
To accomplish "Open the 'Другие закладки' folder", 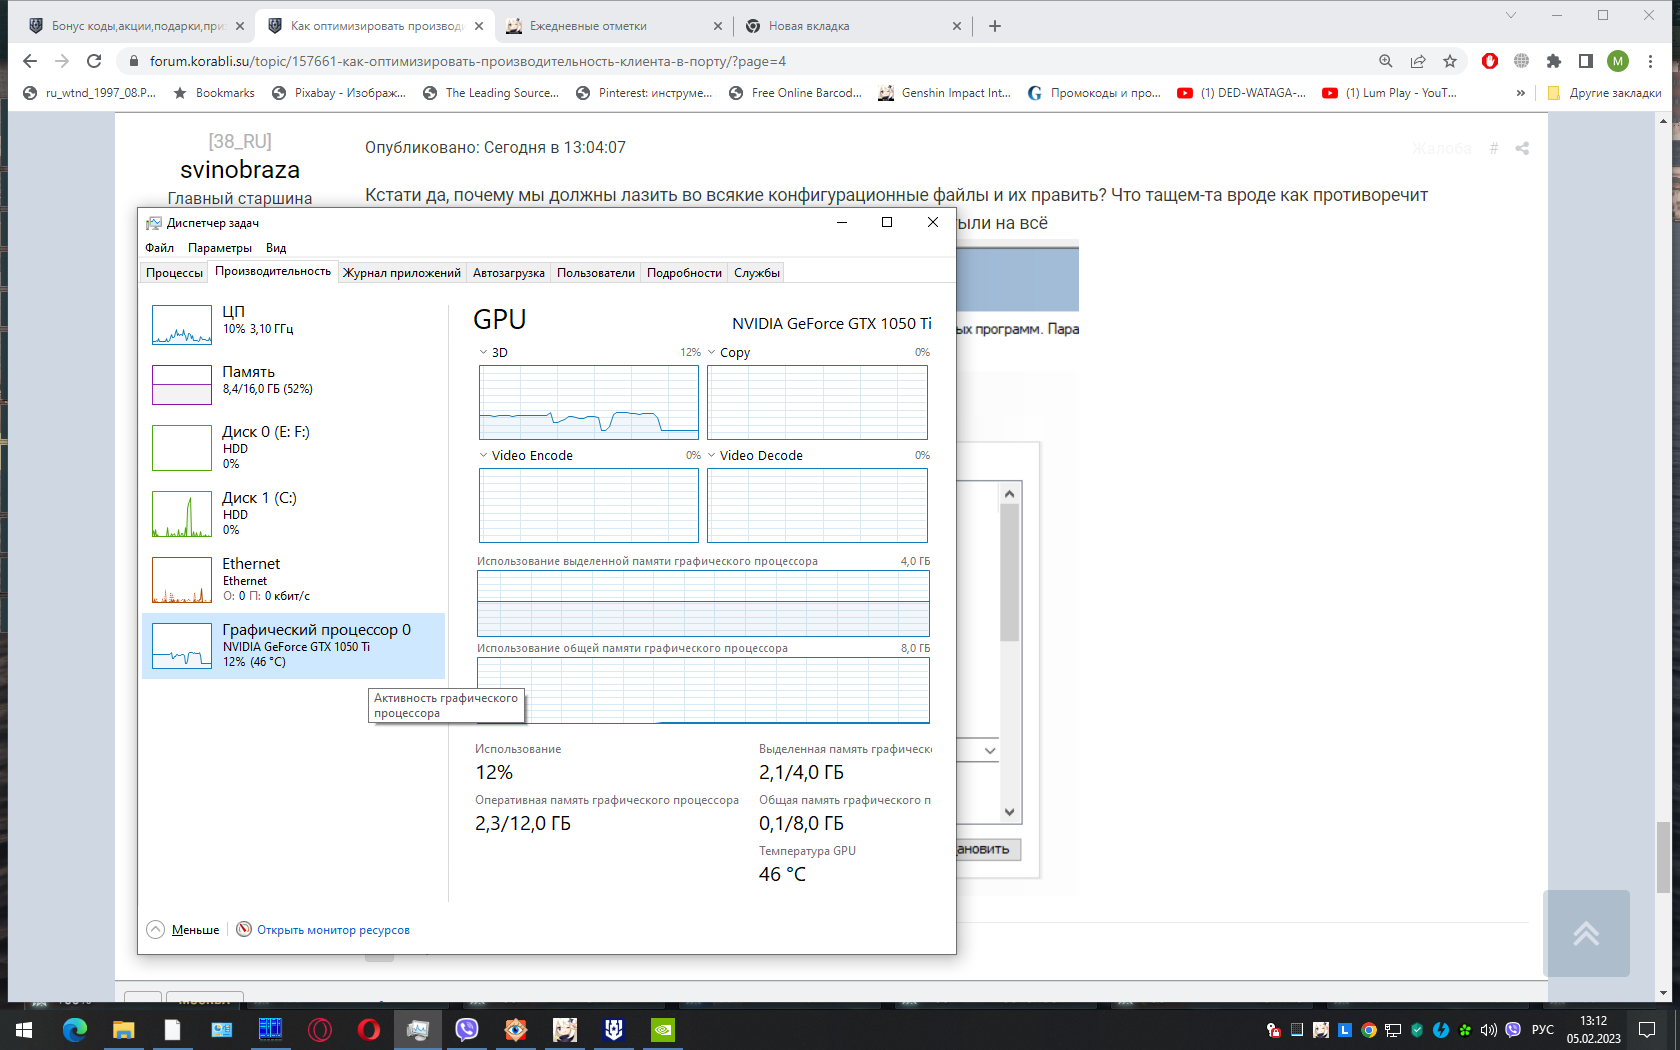I will pyautogui.click(x=1604, y=93).
